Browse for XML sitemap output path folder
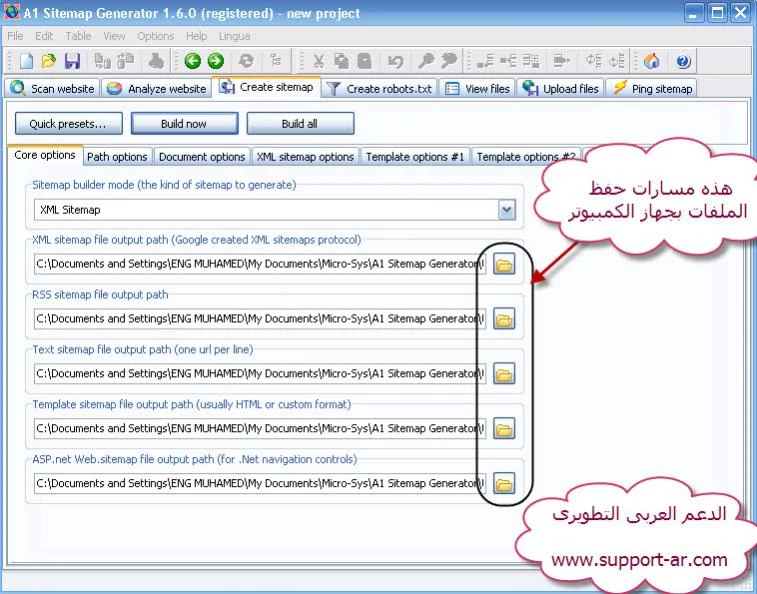 [x=504, y=265]
